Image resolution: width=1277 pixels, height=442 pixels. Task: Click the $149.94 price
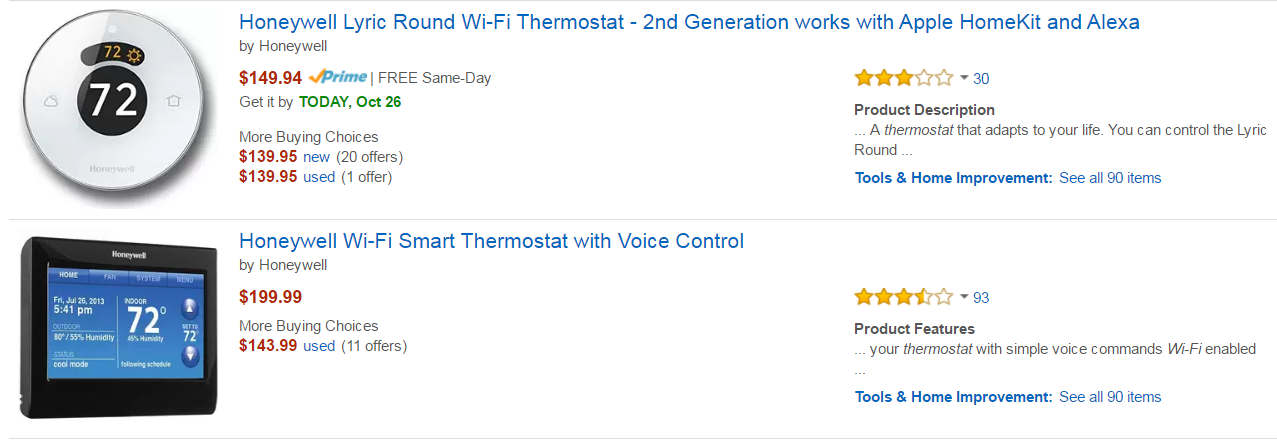tap(270, 77)
